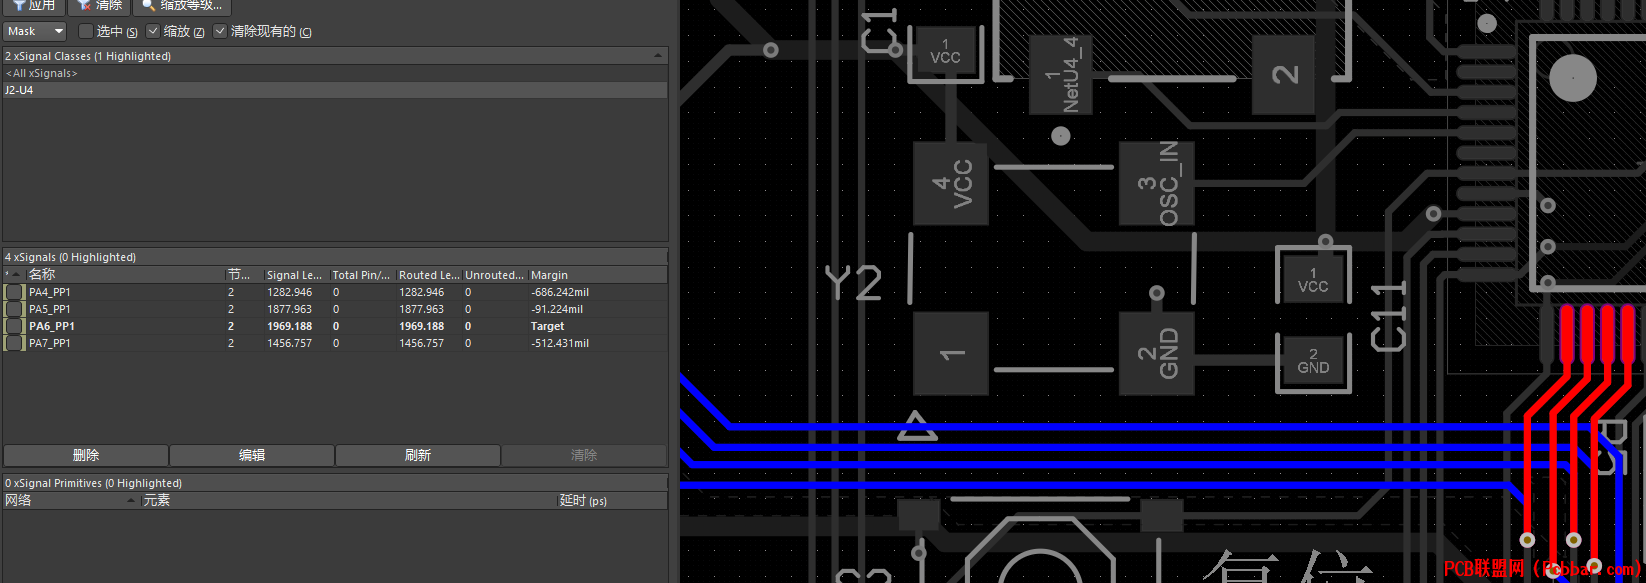Select the PA5_PP1 xSignal row

click(335, 309)
